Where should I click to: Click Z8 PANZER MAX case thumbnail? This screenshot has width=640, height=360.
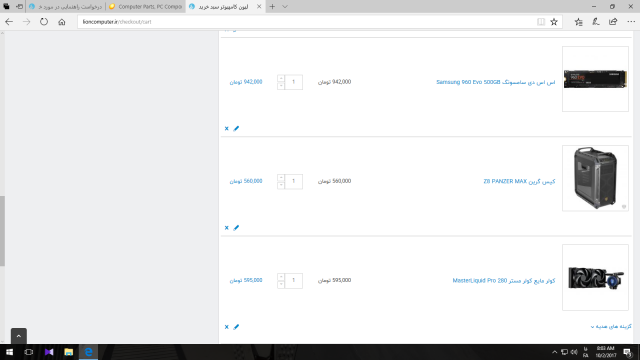click(x=595, y=178)
